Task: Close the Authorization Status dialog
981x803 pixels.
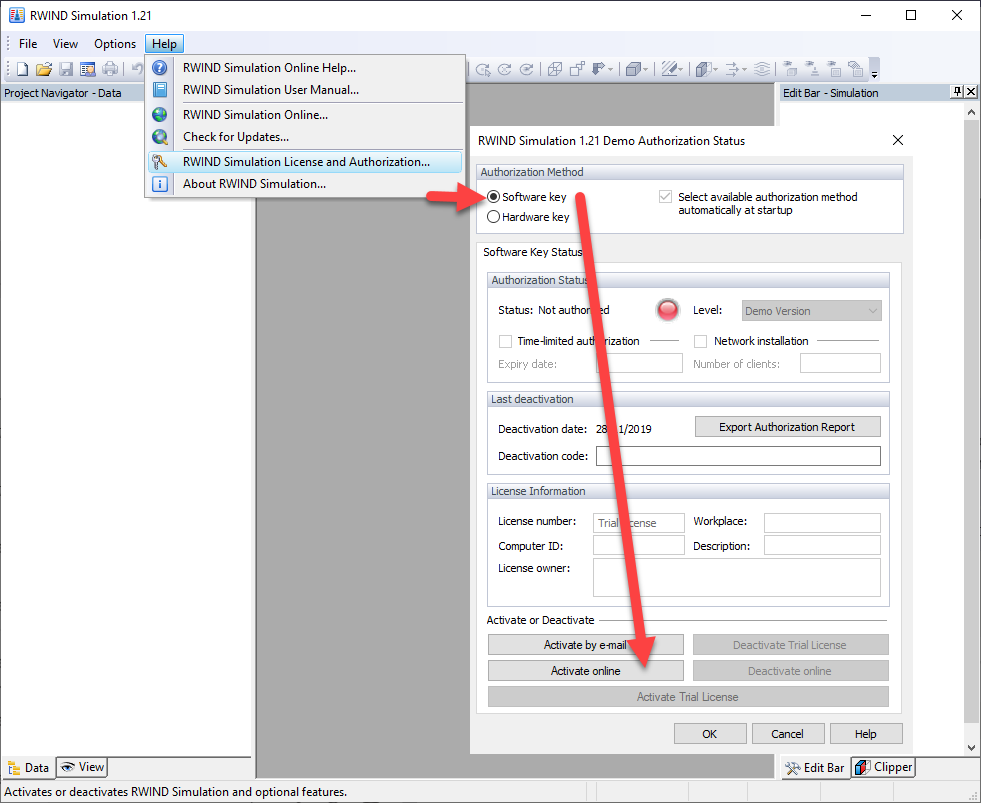Action: tap(898, 140)
